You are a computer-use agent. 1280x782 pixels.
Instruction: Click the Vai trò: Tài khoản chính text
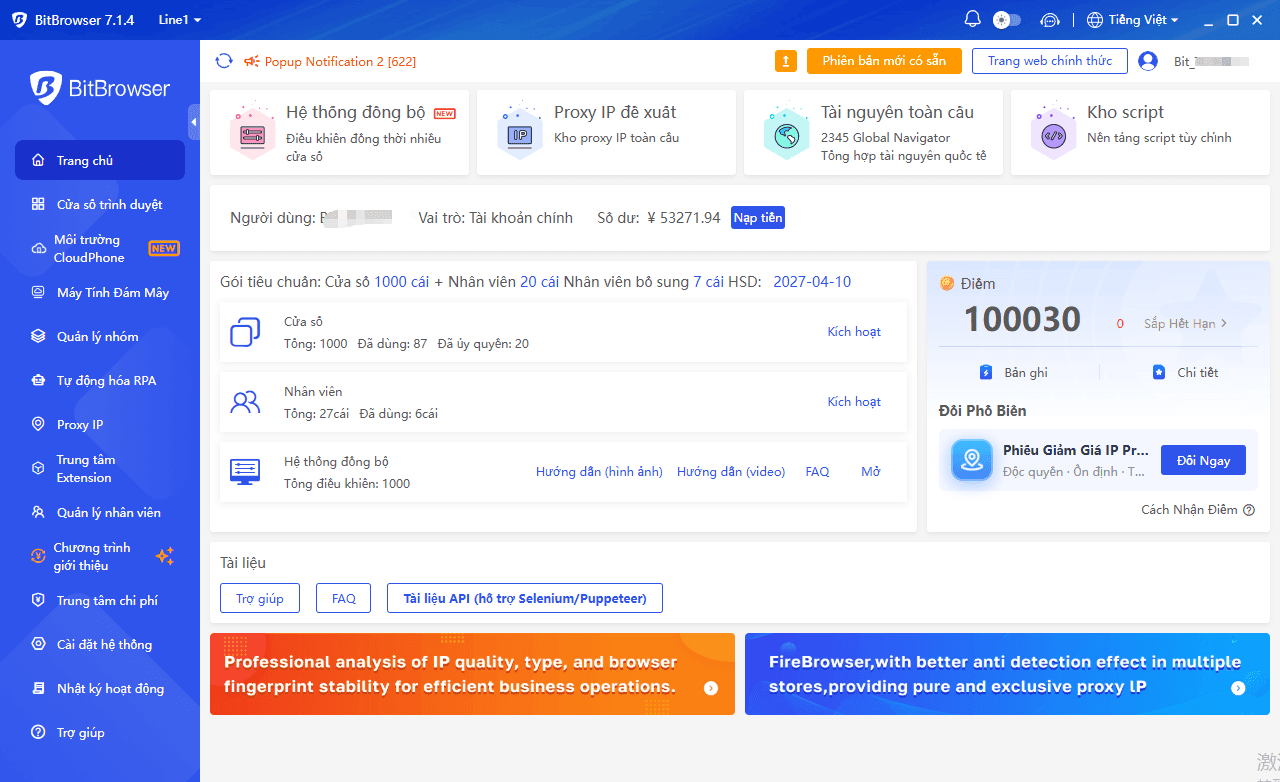point(496,218)
